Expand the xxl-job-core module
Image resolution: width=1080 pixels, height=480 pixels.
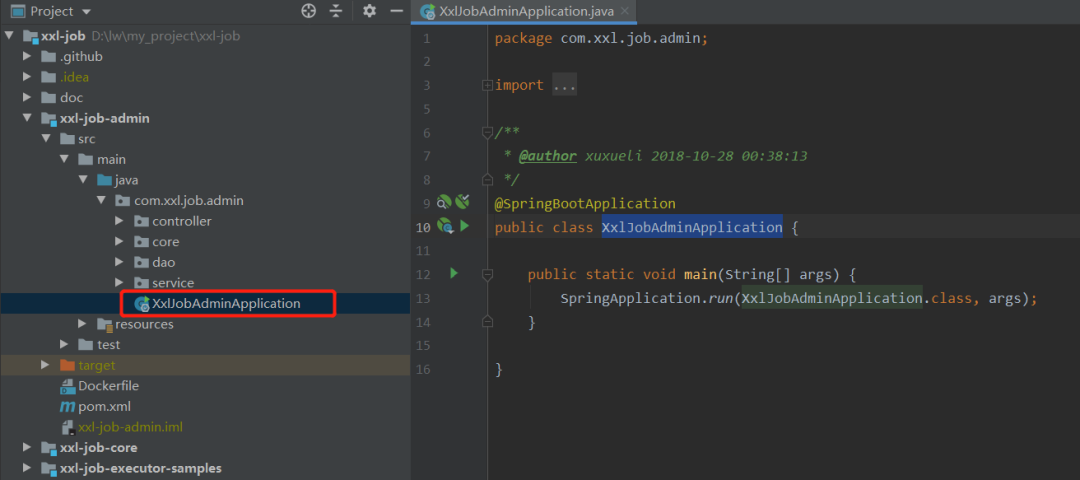point(27,448)
